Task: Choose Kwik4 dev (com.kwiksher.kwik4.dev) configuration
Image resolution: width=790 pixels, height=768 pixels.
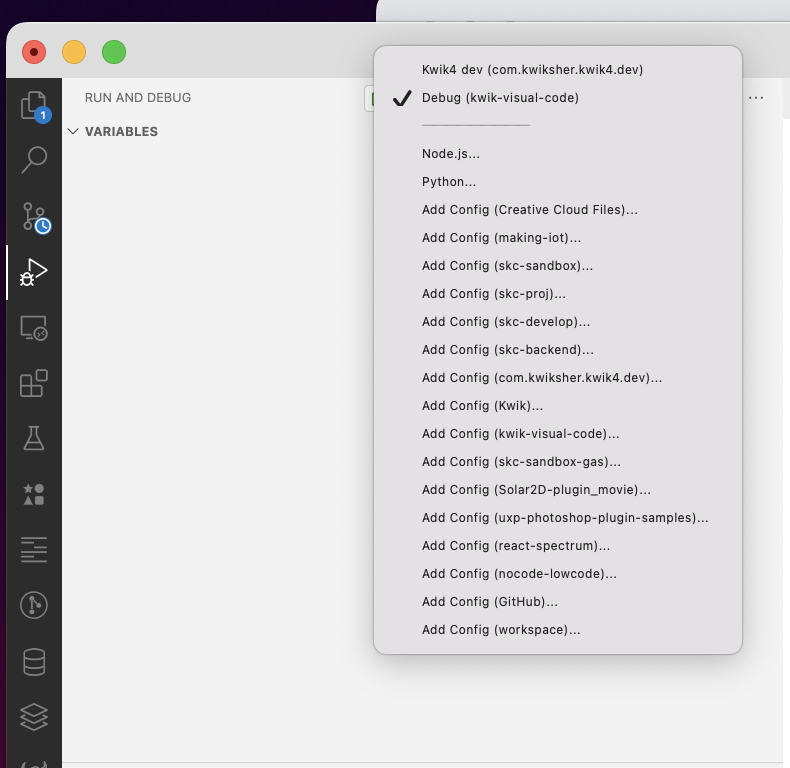Action: click(x=558, y=70)
